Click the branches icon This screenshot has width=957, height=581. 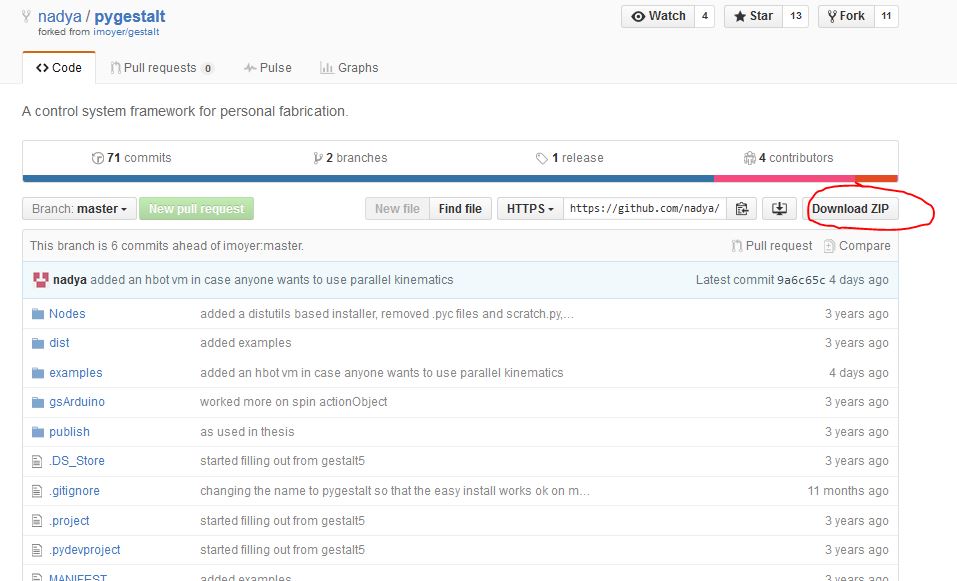coord(317,158)
